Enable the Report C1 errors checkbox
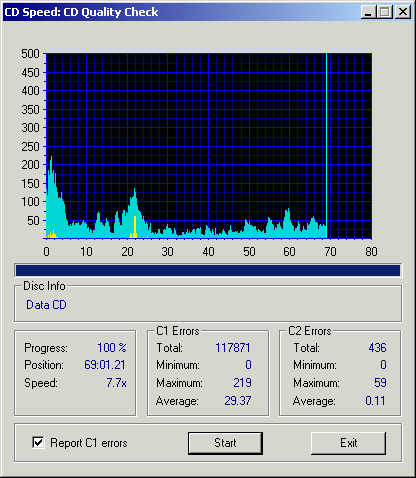Viewport: 416px width, 478px height. pyautogui.click(x=38, y=443)
